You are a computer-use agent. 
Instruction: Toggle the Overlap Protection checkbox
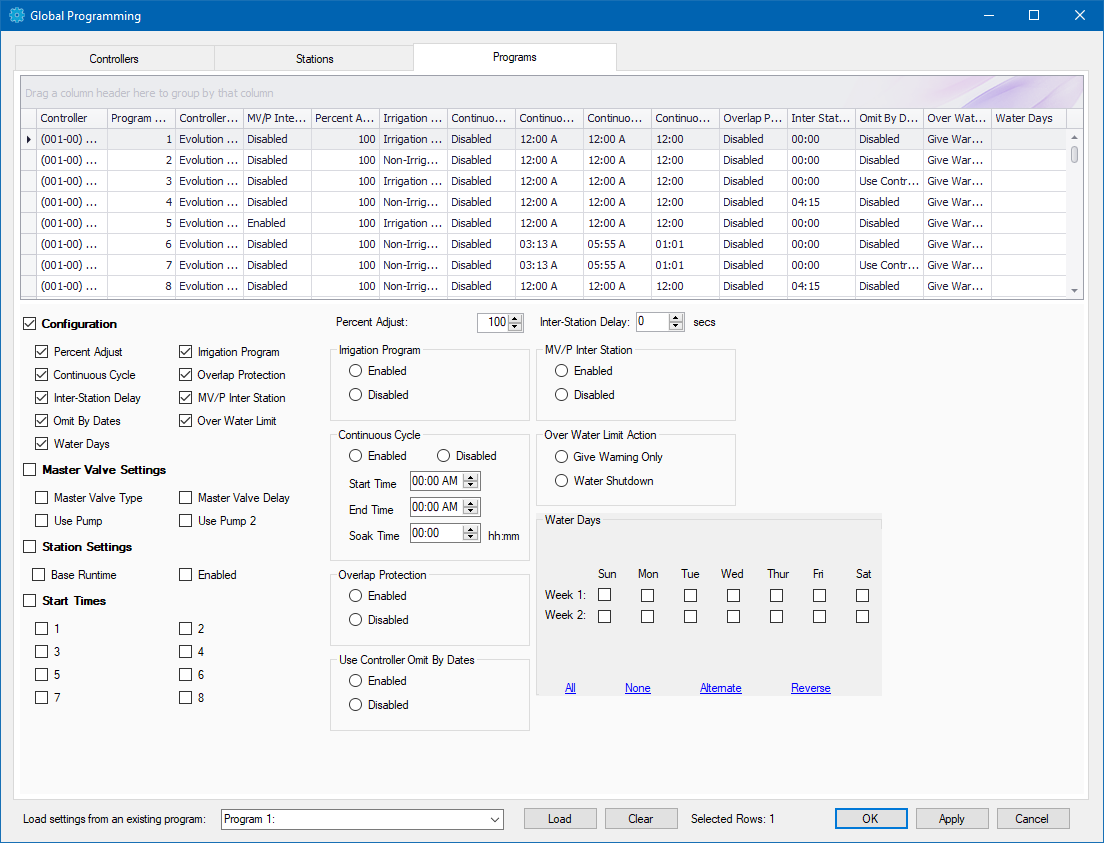point(185,375)
